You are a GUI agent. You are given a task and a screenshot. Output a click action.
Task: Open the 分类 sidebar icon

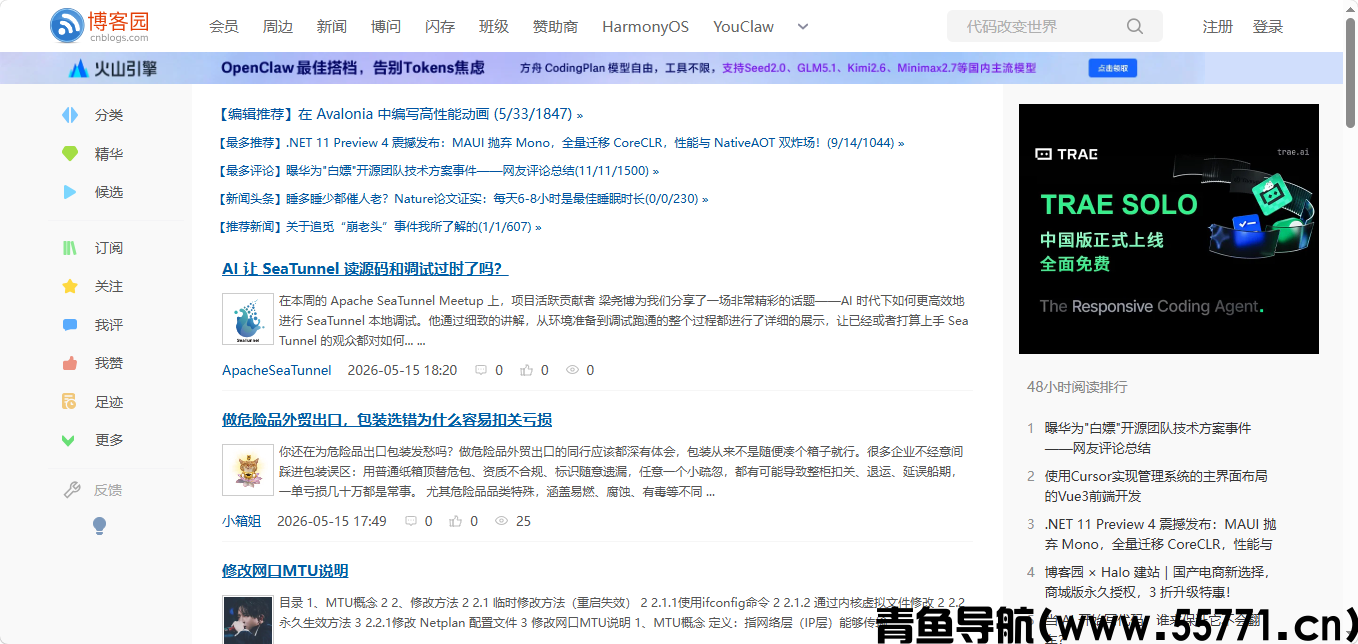pyautogui.click(x=70, y=115)
